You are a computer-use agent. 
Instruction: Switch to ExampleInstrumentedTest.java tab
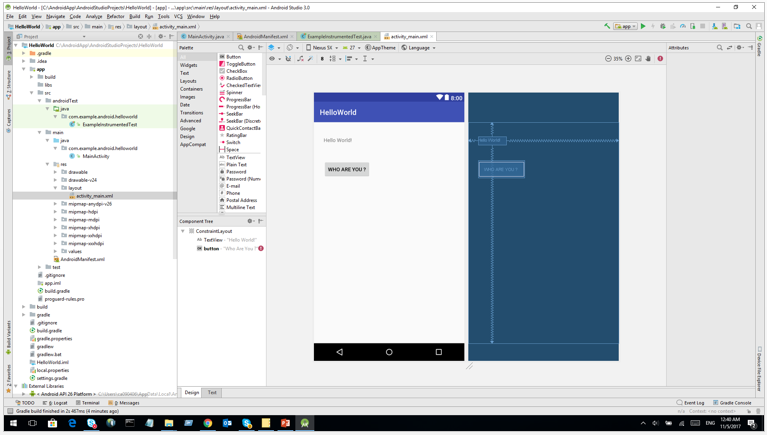pos(339,36)
